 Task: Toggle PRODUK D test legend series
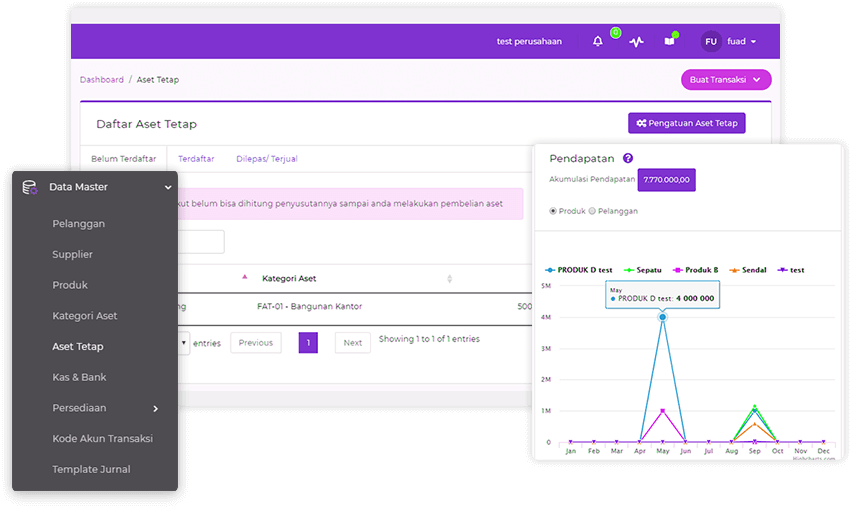point(578,270)
